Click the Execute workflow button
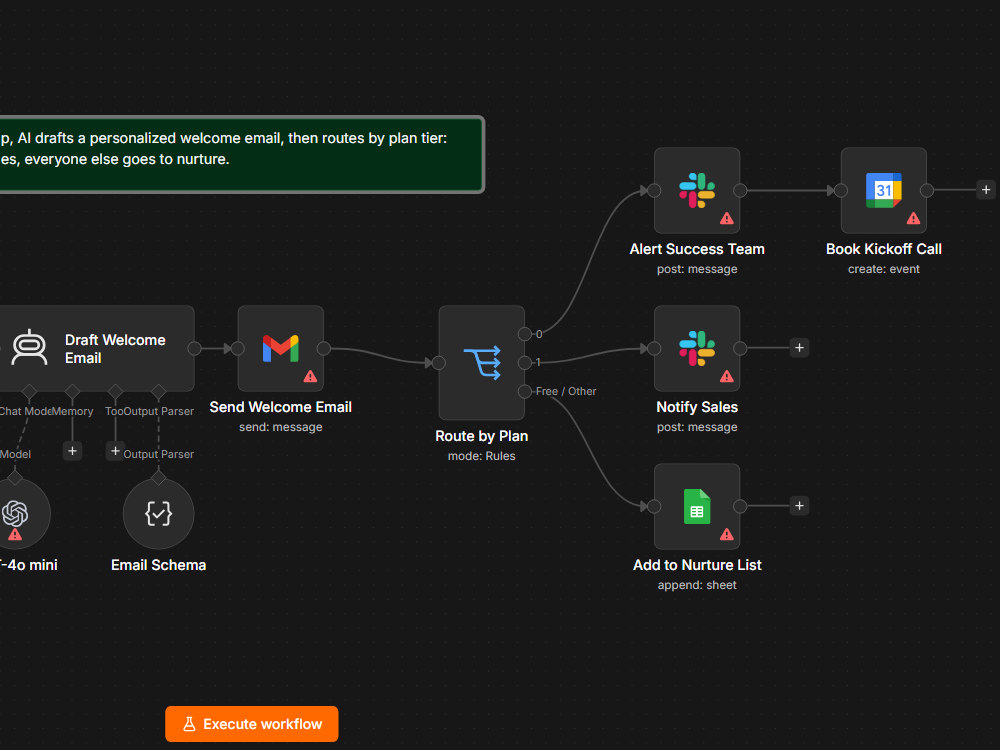Screen dimensions: 1000x750 coord(252,724)
